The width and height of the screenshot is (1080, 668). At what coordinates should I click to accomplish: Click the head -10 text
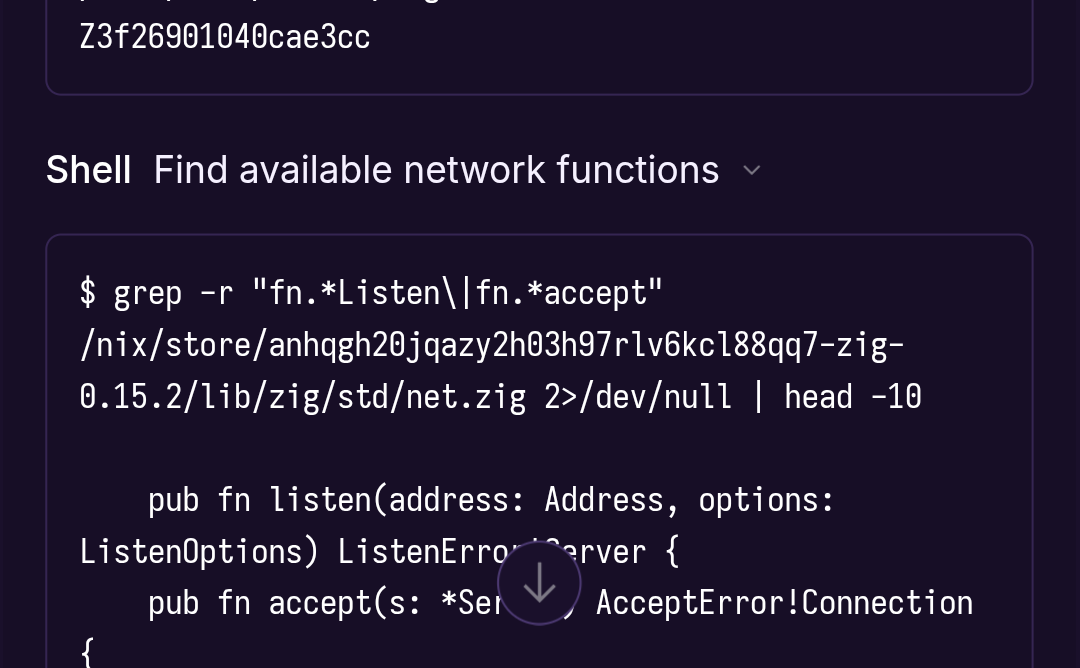pyautogui.click(x=852, y=397)
